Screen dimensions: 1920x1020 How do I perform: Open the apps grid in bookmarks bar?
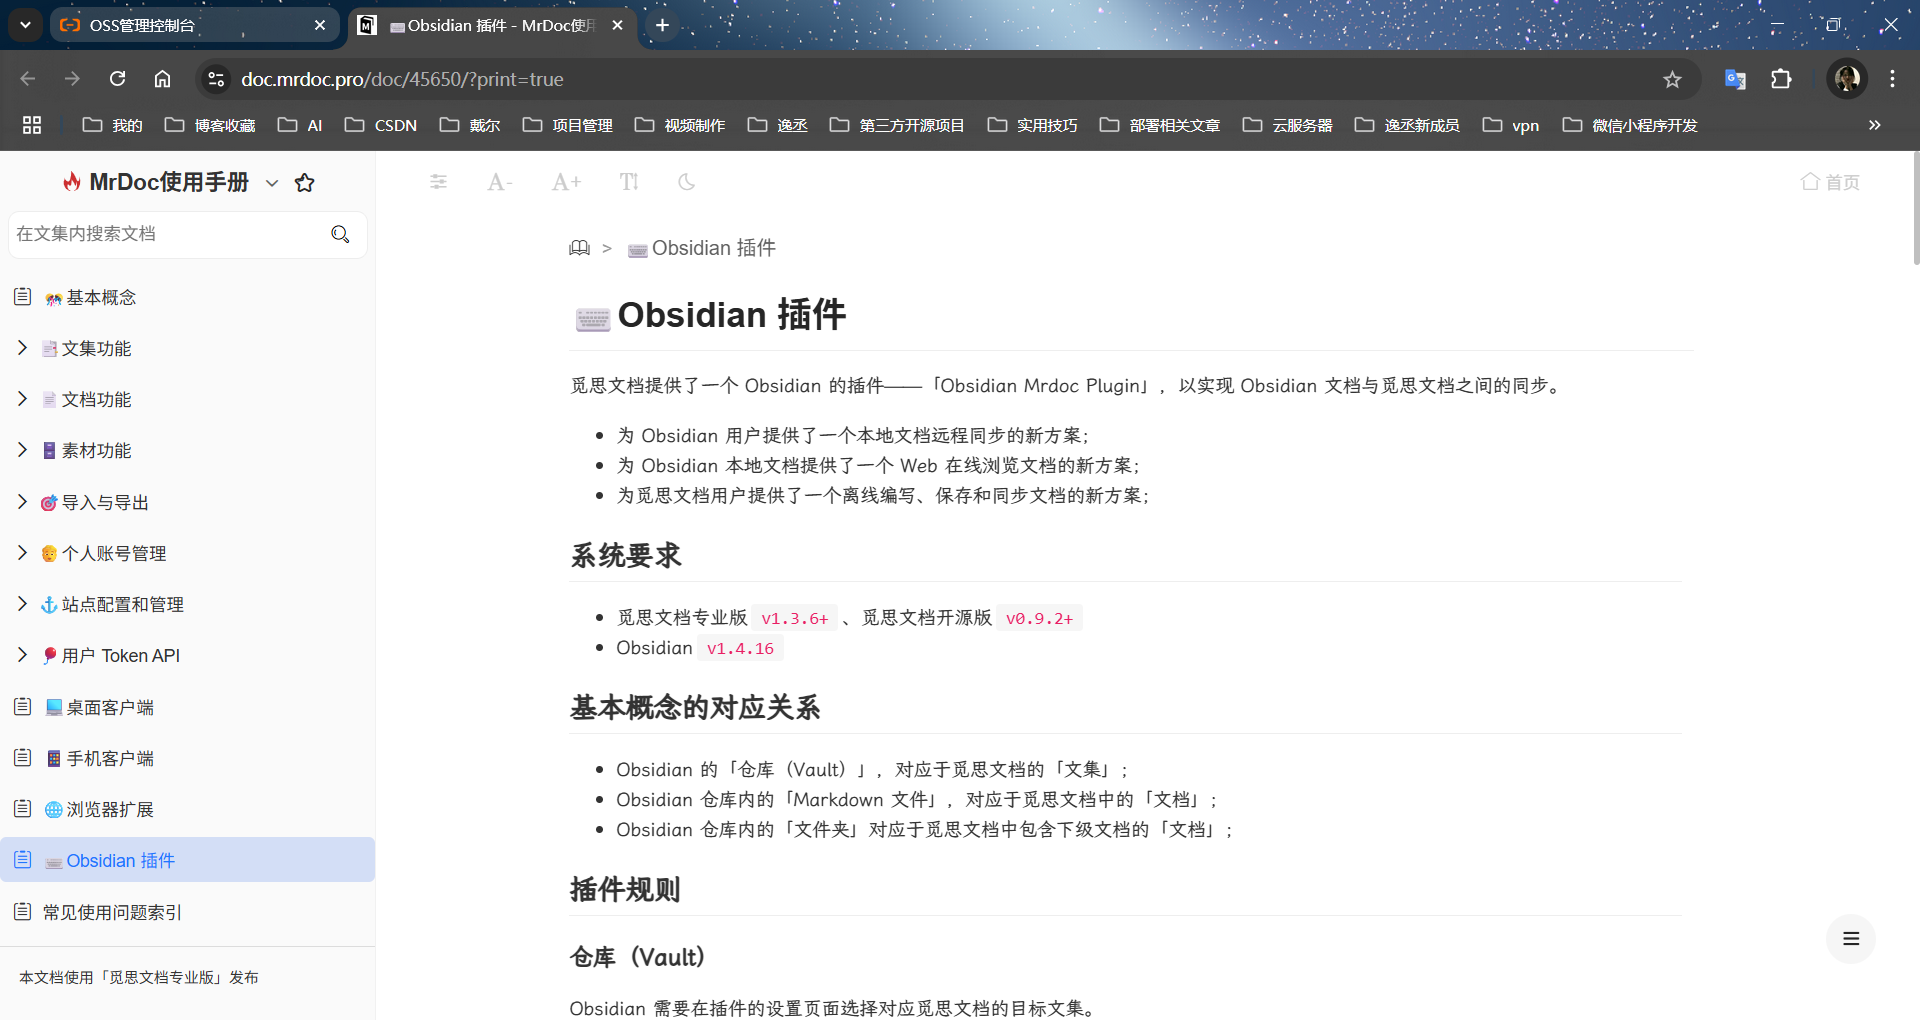tap(32, 125)
